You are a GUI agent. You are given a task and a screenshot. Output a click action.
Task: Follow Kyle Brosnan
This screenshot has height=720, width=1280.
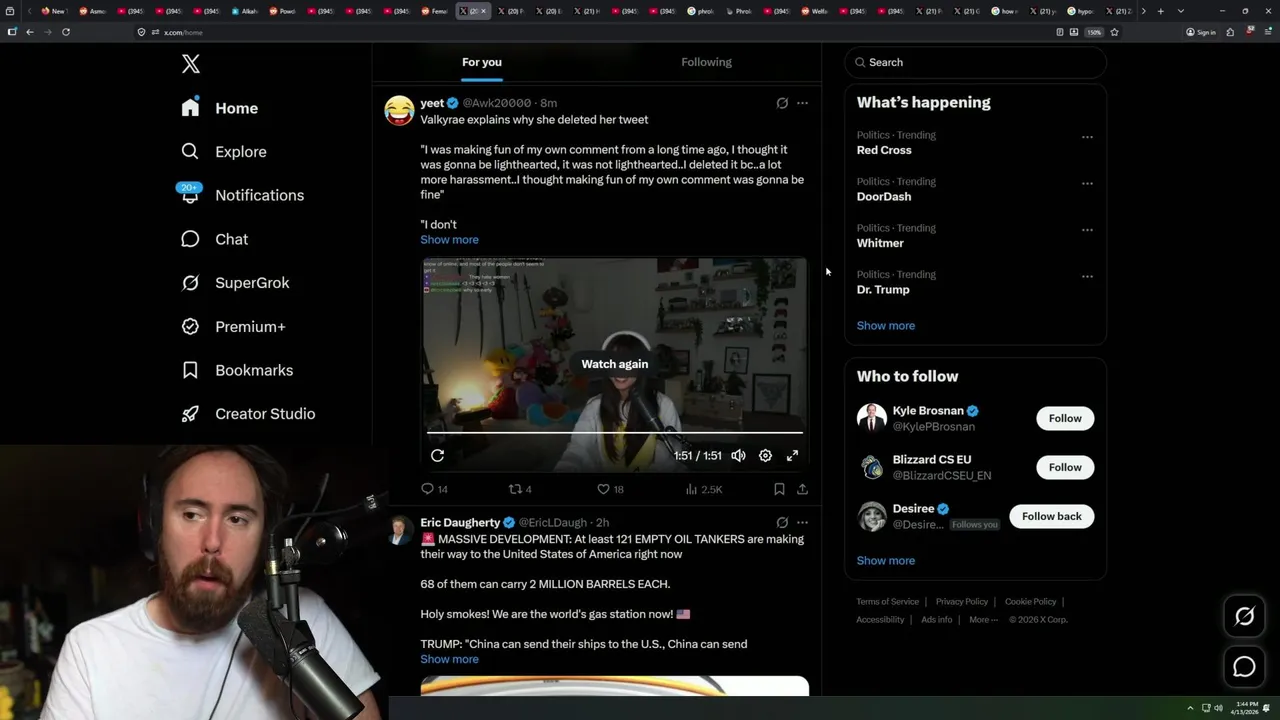pyautogui.click(x=1065, y=418)
